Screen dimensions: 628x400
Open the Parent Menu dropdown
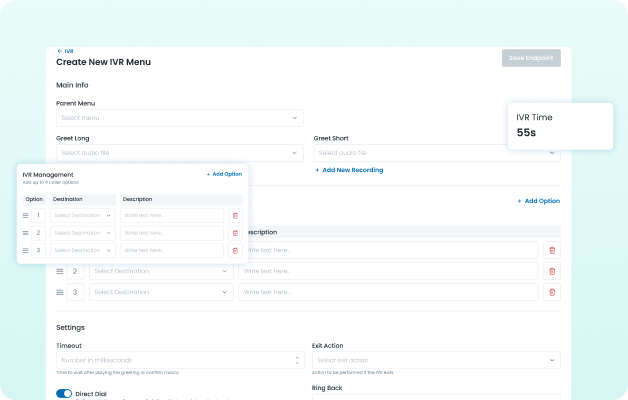click(x=179, y=118)
